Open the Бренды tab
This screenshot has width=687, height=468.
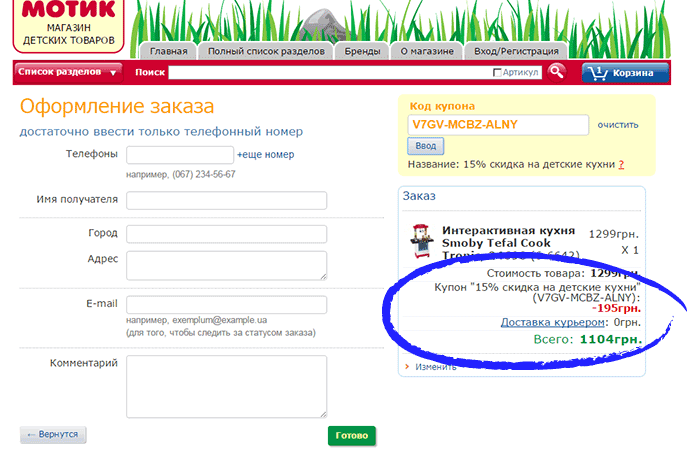pyautogui.click(x=363, y=51)
